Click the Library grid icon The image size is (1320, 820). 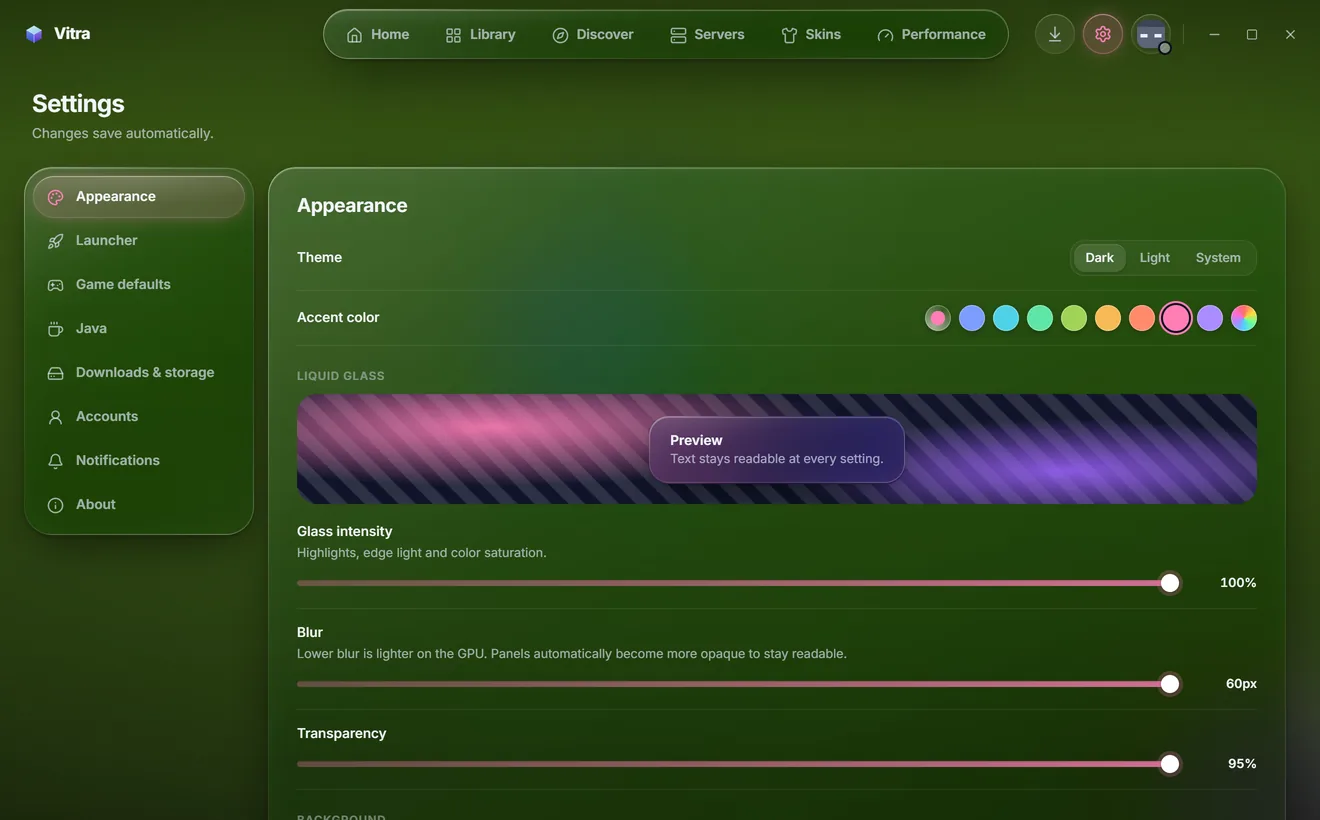click(x=453, y=35)
